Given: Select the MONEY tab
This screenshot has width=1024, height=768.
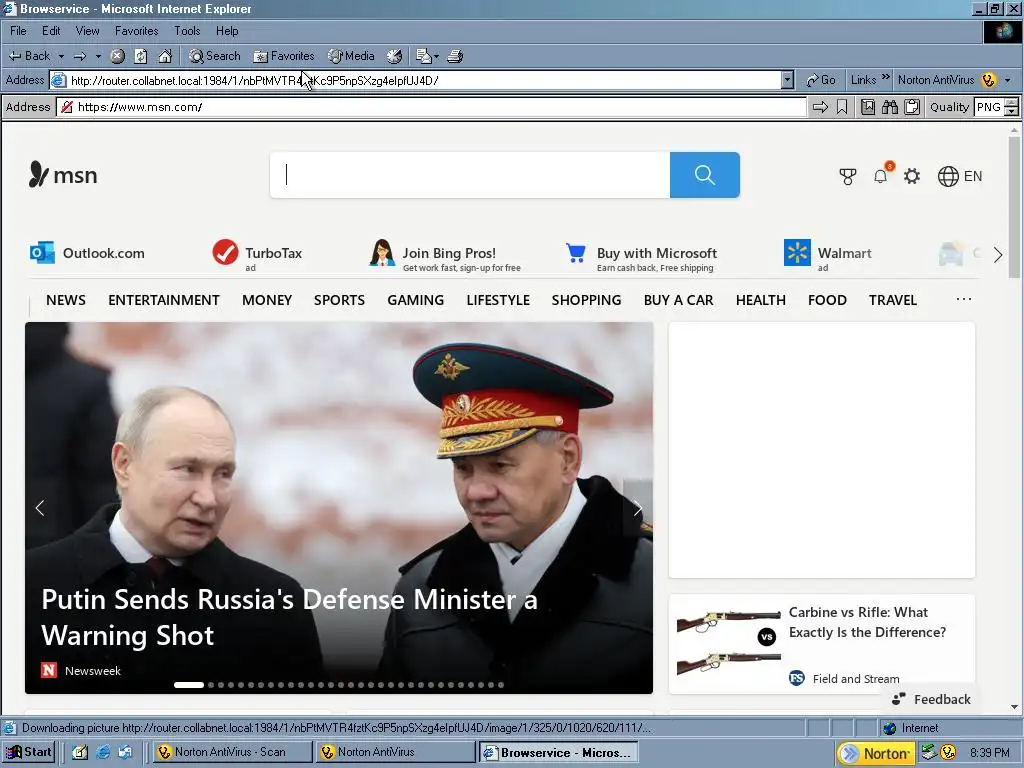Looking at the screenshot, I should pyautogui.click(x=267, y=300).
